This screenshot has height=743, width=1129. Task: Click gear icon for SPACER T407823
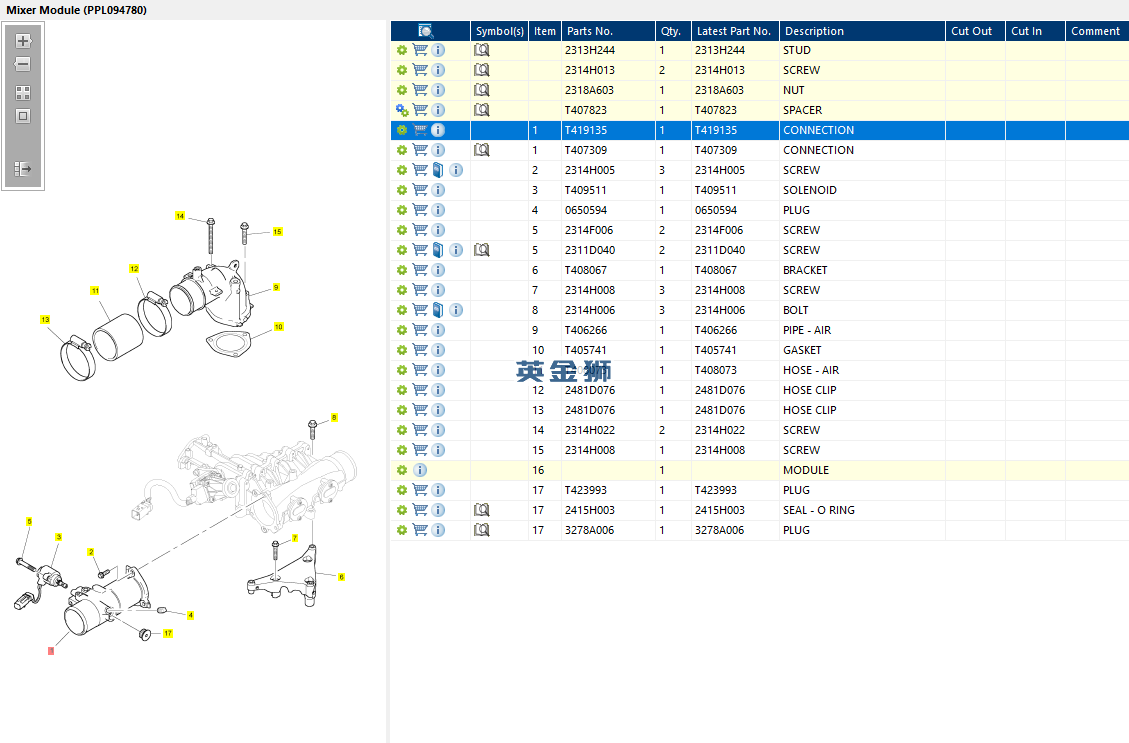(402, 110)
